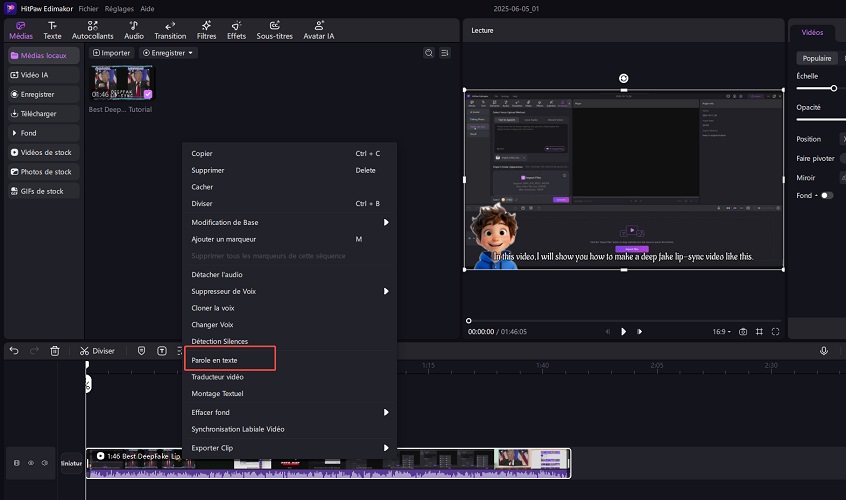This screenshot has width=846, height=500.
Task: Toggle the Fond switch in properties
Action: coord(826,195)
